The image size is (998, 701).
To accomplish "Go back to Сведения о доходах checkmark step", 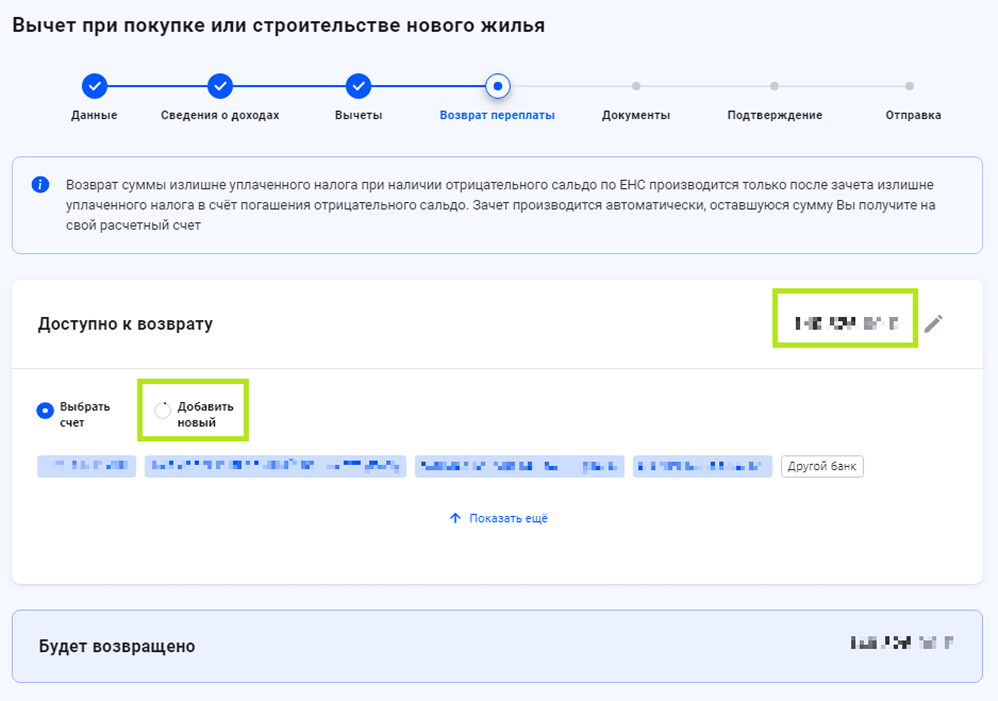I will tap(220, 86).
